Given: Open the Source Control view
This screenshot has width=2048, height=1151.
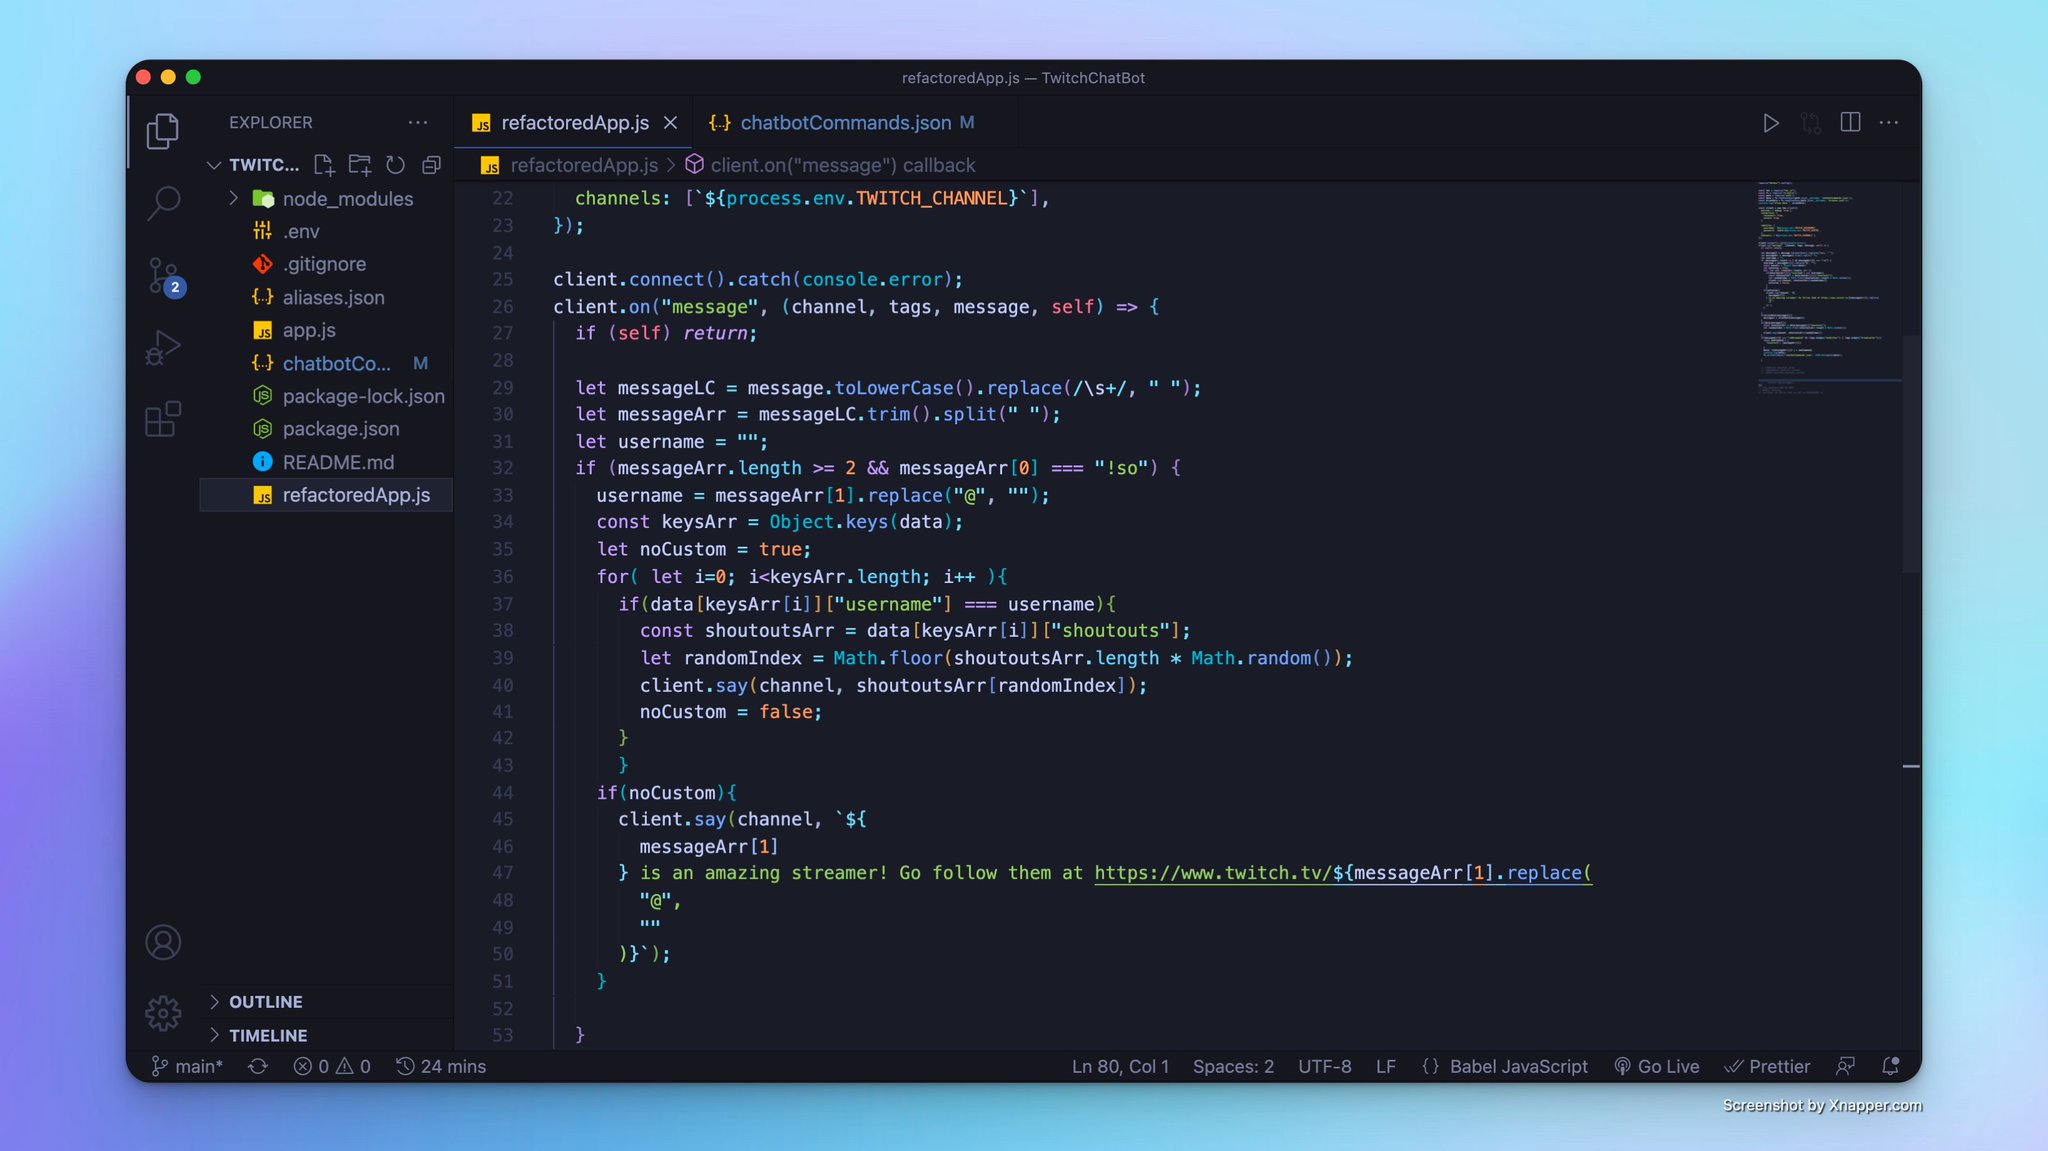Looking at the screenshot, I should point(163,275).
